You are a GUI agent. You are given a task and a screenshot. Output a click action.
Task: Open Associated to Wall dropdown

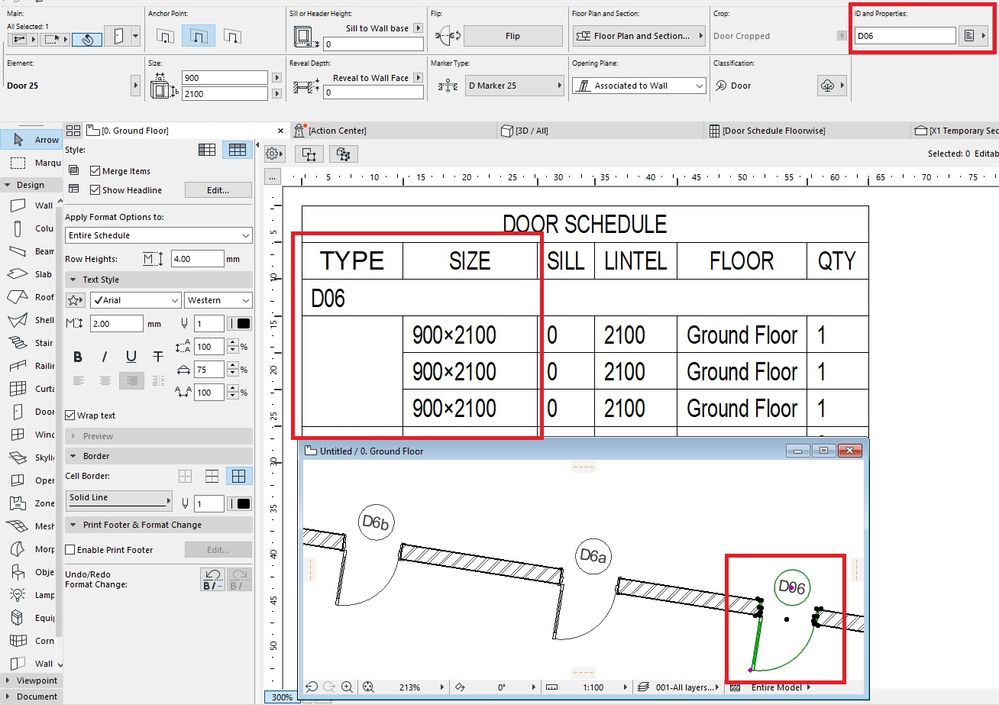coord(639,85)
